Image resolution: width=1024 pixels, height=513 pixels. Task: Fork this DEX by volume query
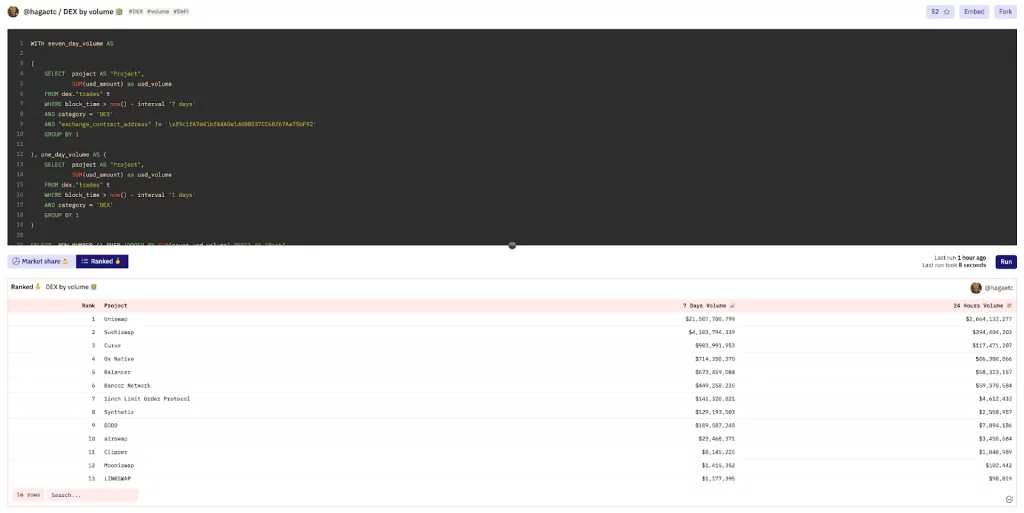[x=1004, y=11]
